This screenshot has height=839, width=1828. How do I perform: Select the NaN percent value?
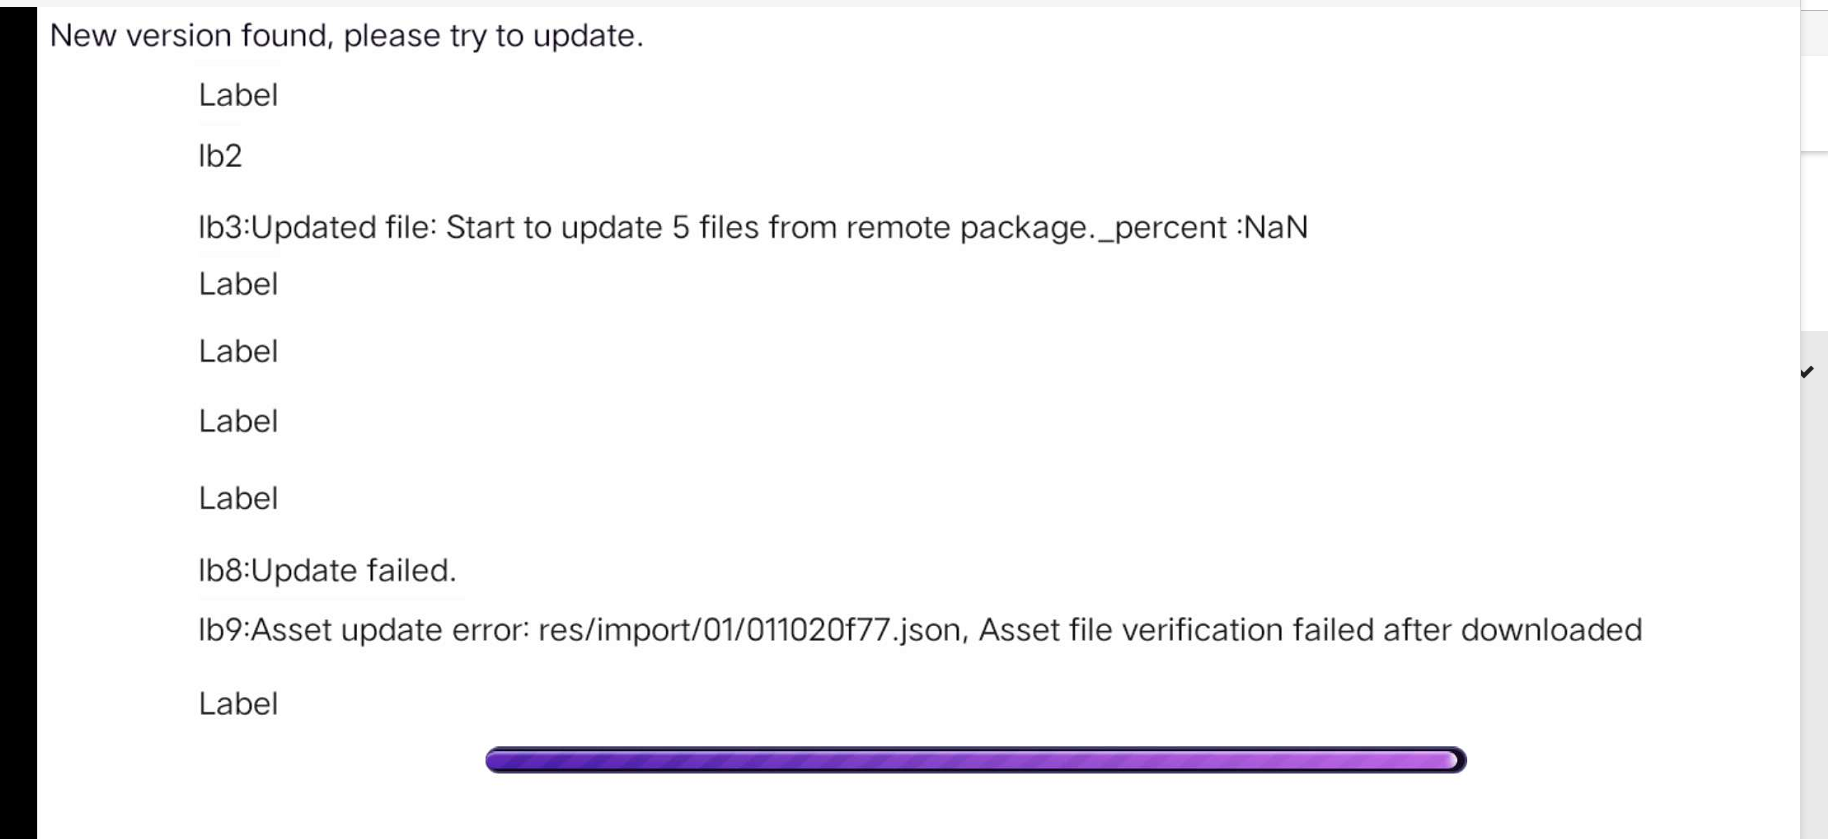pos(1275,228)
